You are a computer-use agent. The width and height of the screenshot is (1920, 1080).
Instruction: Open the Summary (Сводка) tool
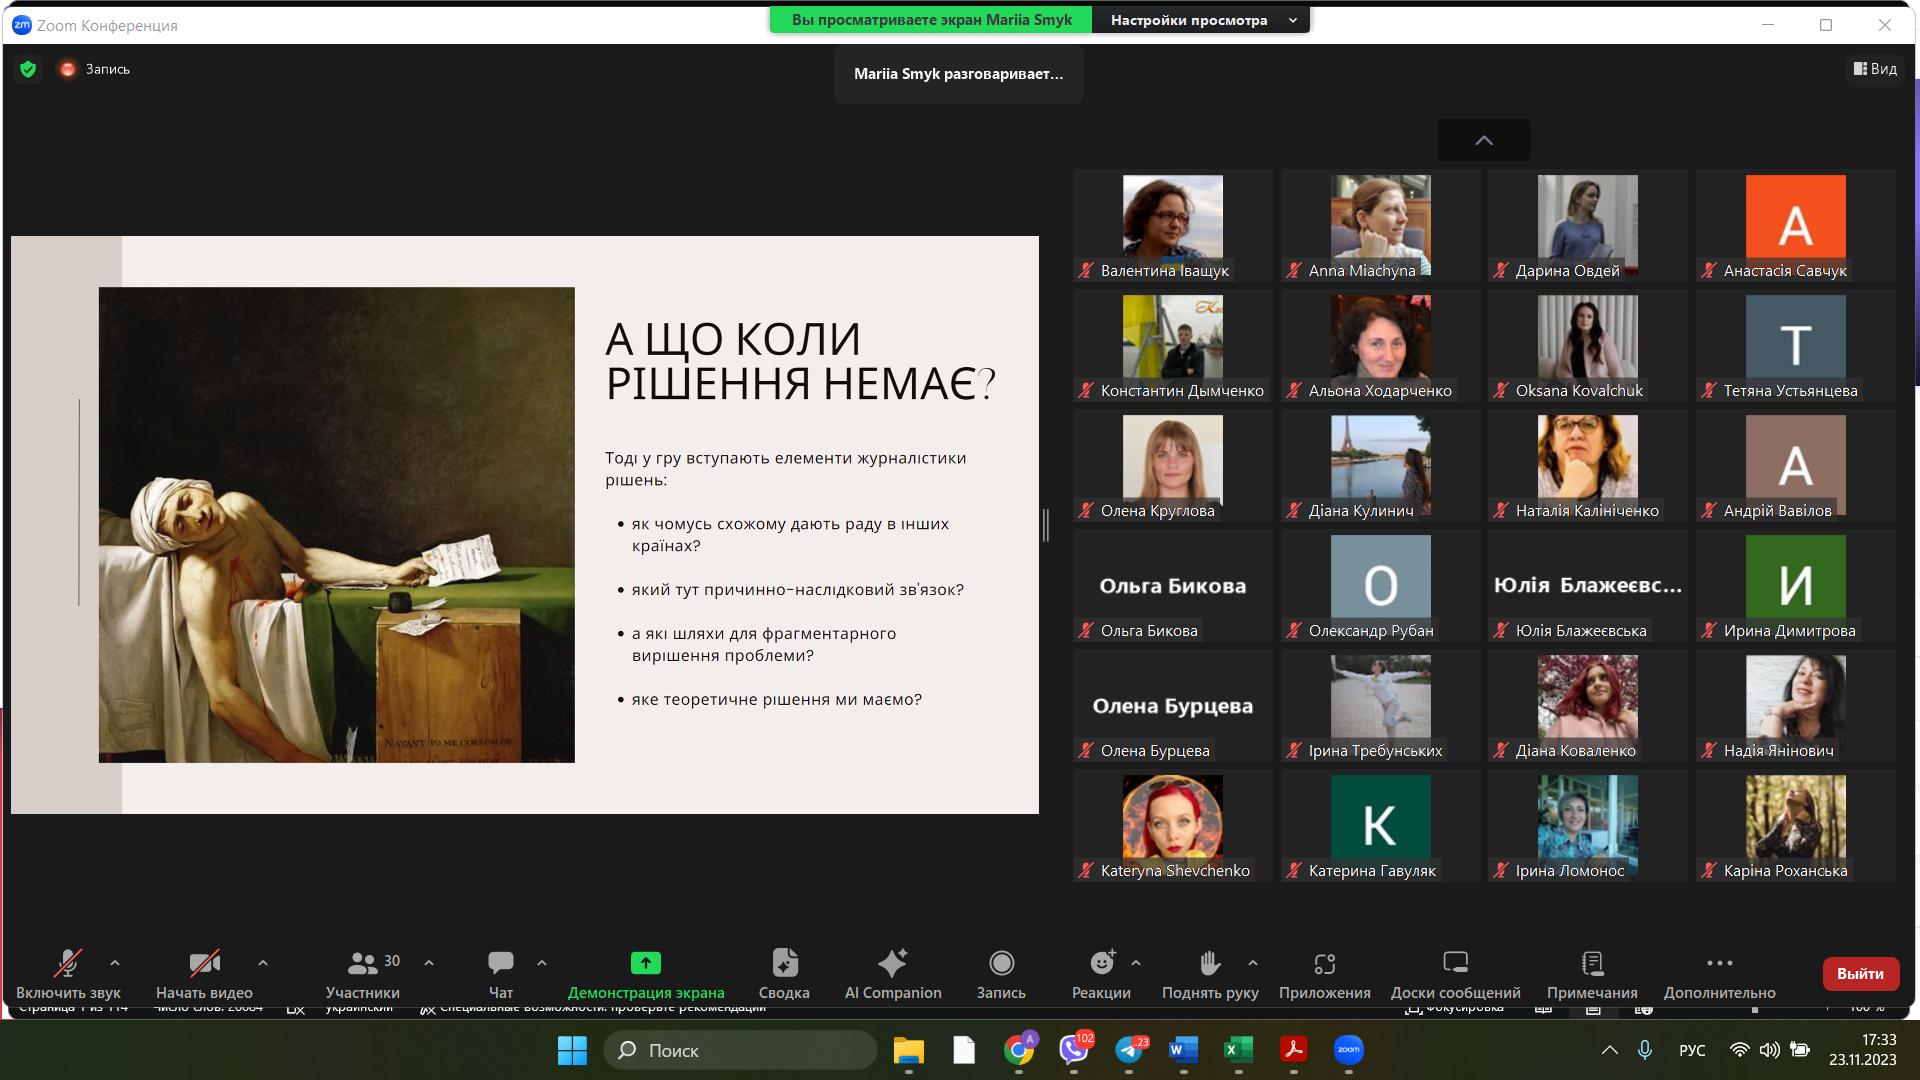coord(784,963)
